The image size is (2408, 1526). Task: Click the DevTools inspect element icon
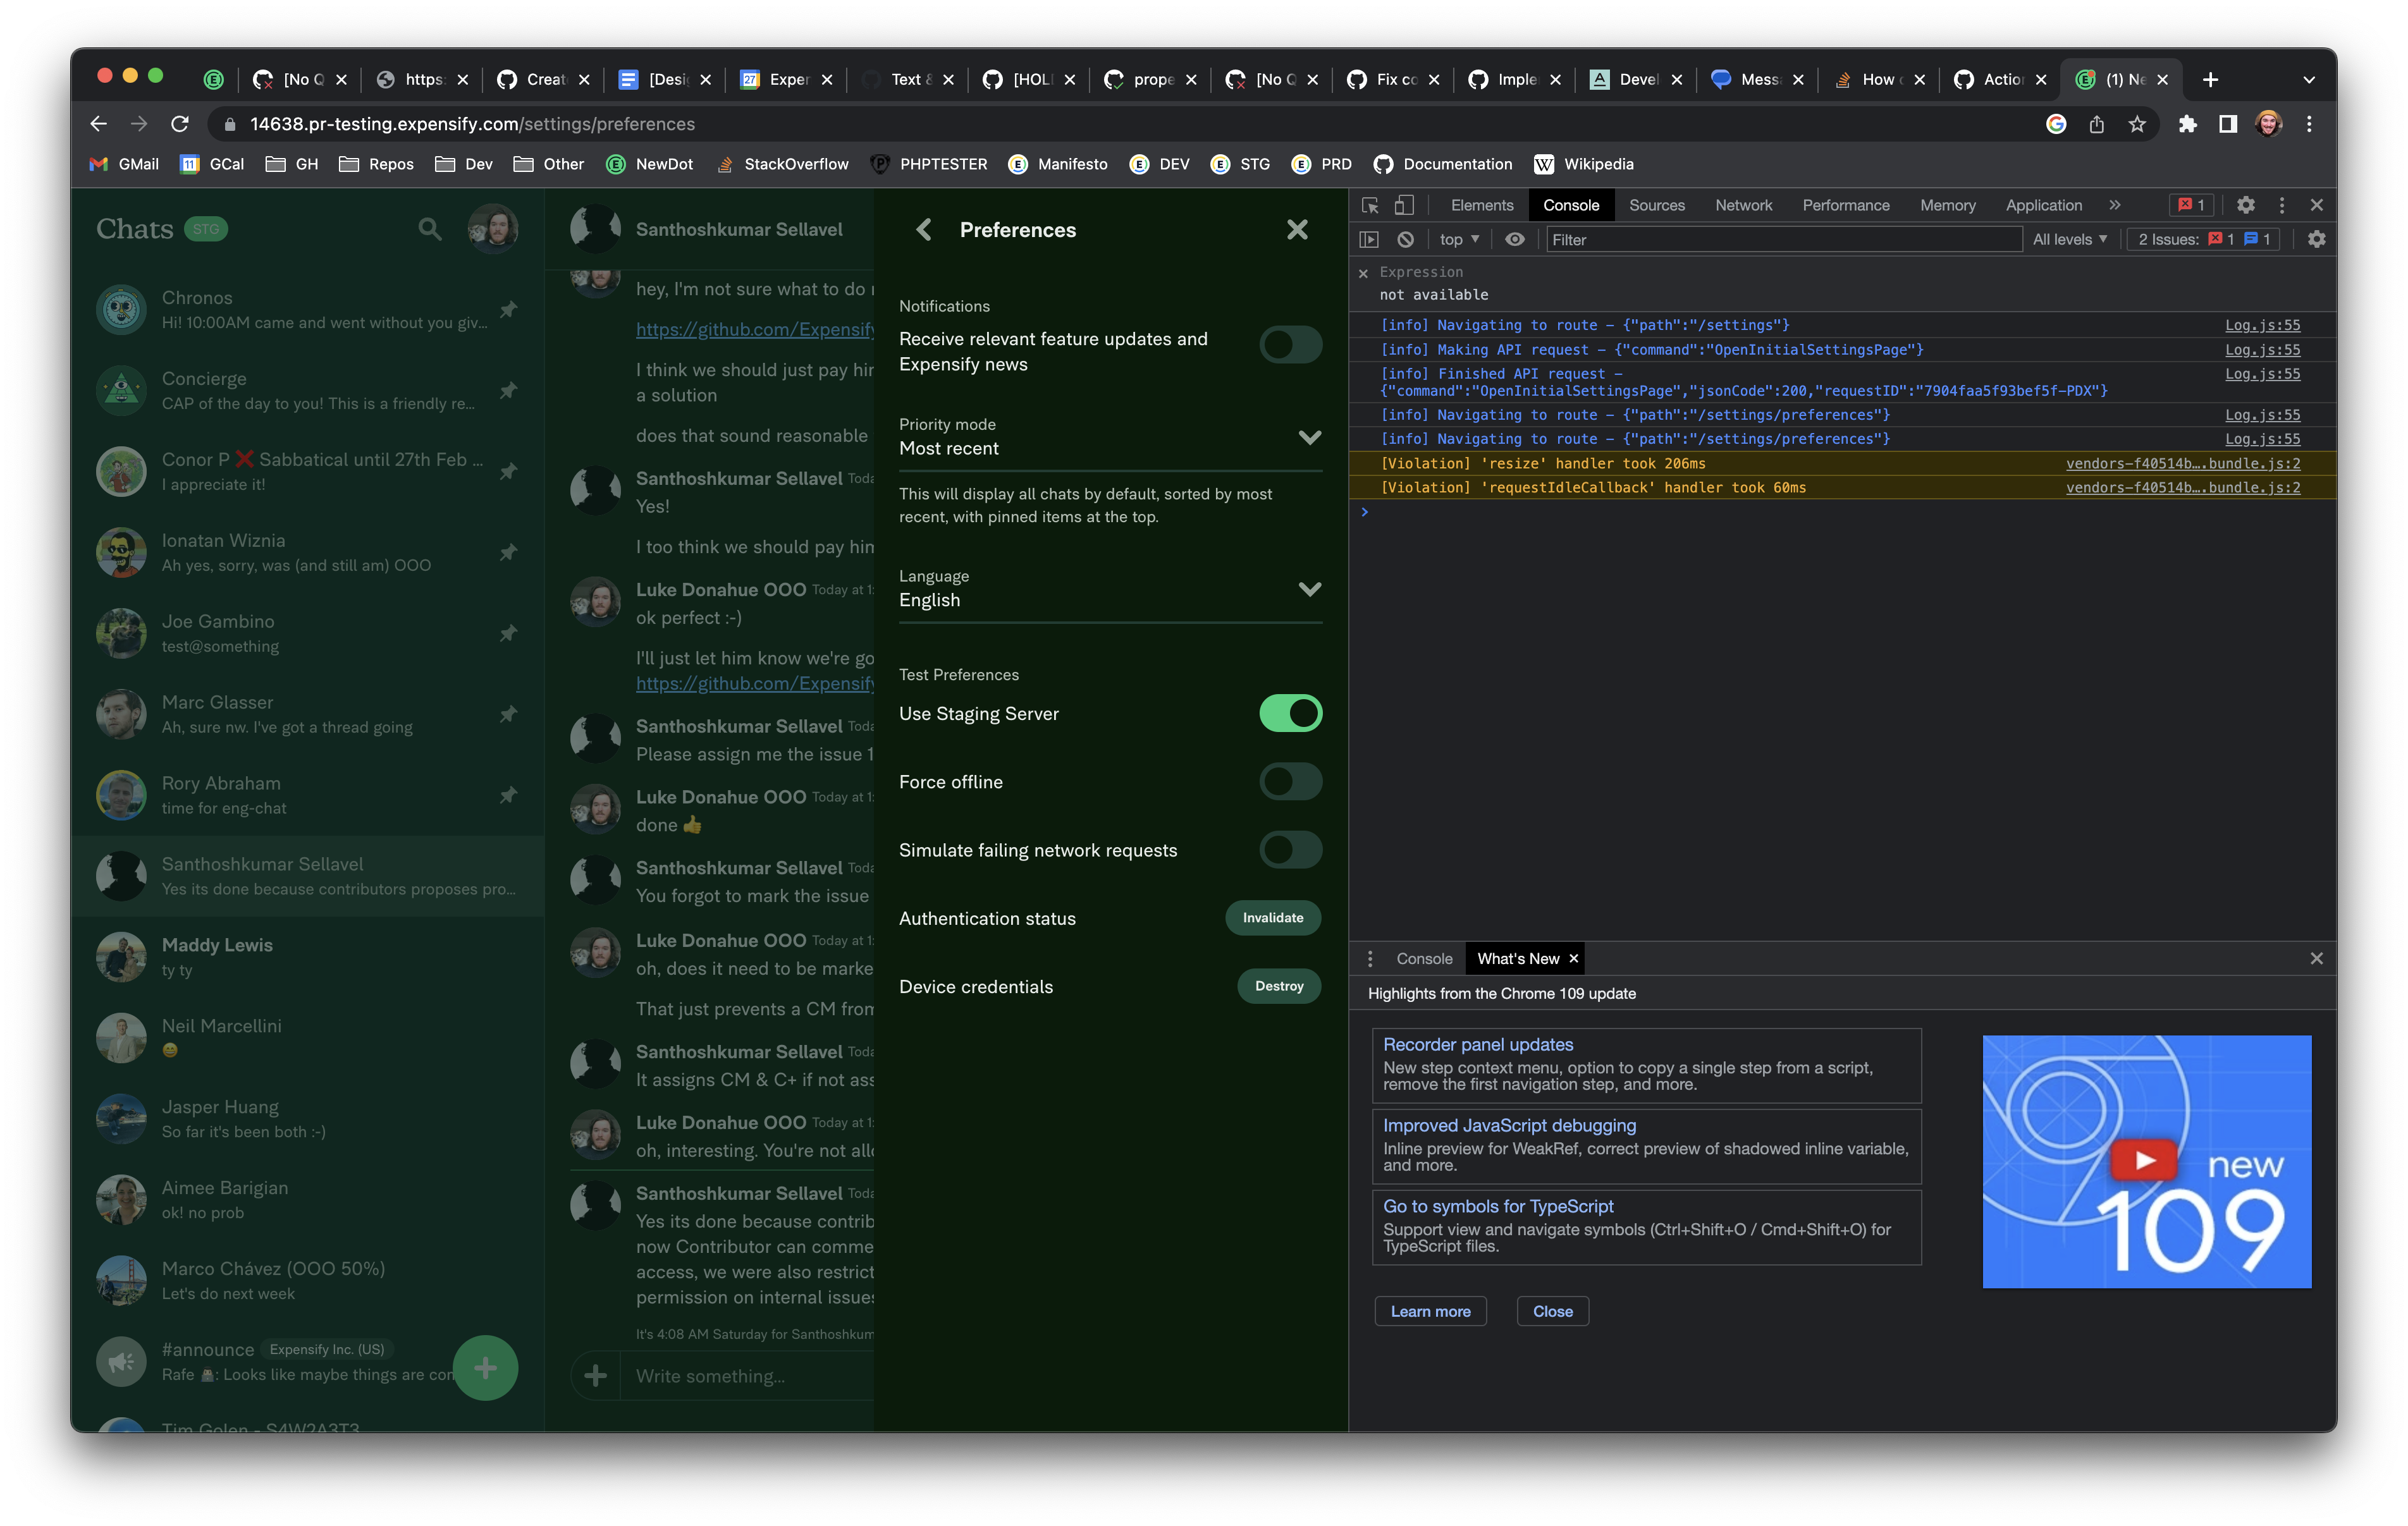tap(1370, 205)
